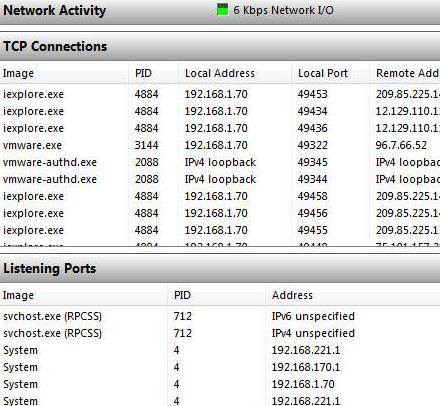
Task: Select svchost.exe (RPCSS) IPv6 unspecified row
Action: (220, 316)
